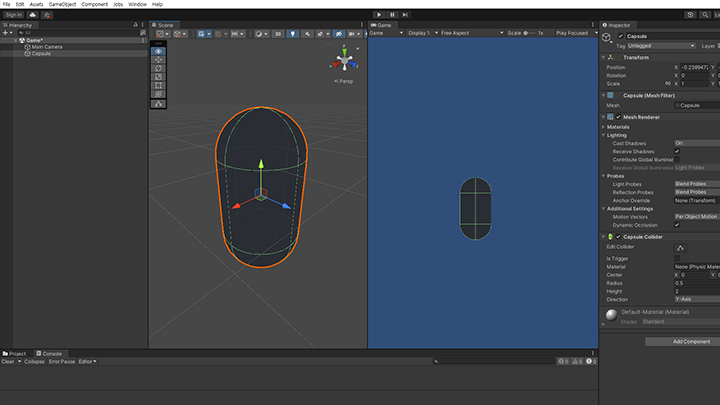Toggle Contribute Global Illumination checkbox

(x=677, y=159)
